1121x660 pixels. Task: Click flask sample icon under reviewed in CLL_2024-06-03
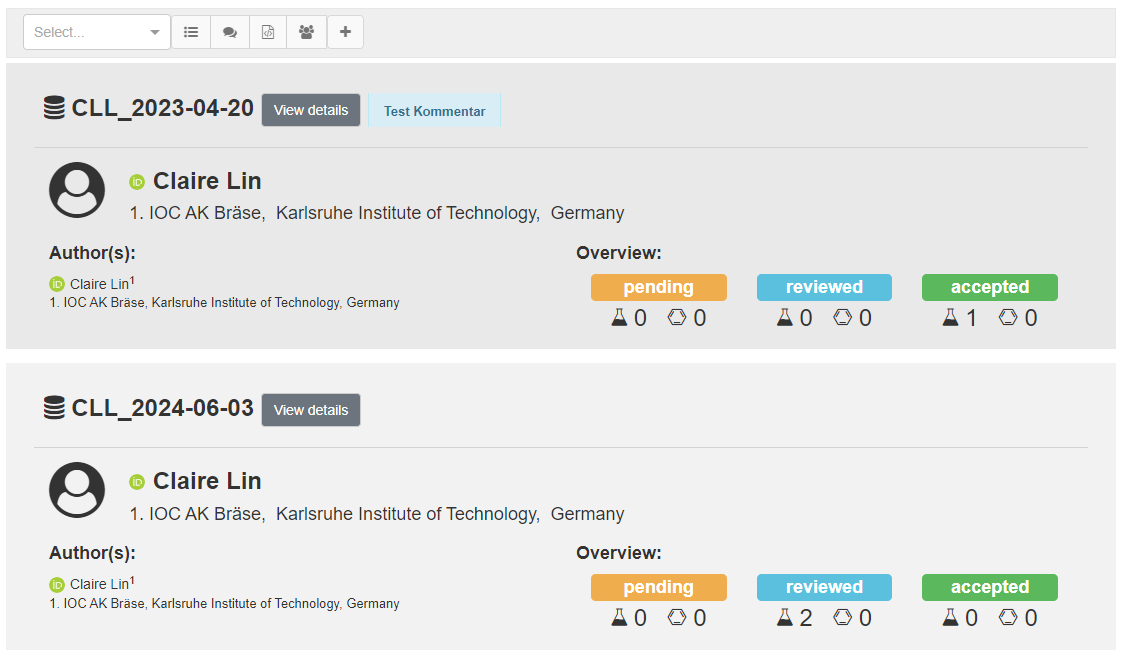tap(785, 618)
